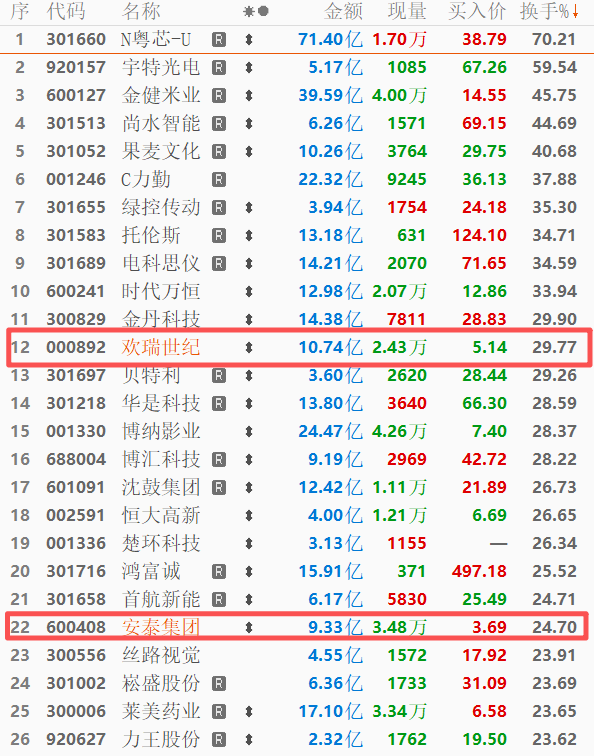Open stock 果麦文化
Viewport: 594px width, 756px height.
click(161, 151)
